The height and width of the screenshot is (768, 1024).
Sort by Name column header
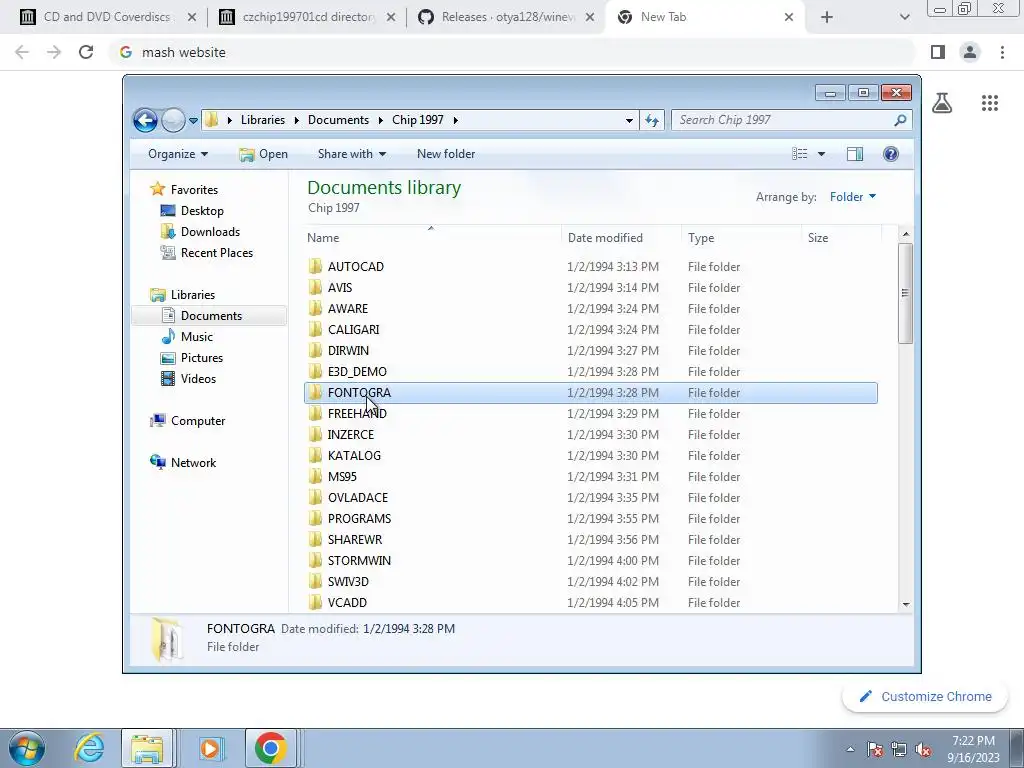(x=432, y=238)
